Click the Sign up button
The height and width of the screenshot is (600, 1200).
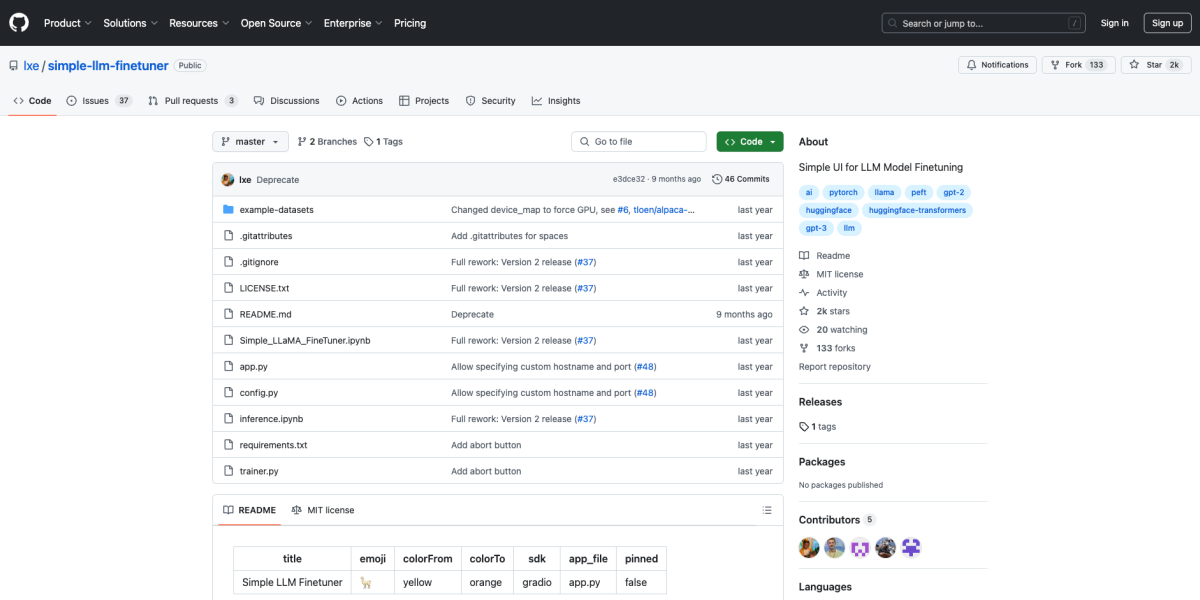(x=1167, y=23)
